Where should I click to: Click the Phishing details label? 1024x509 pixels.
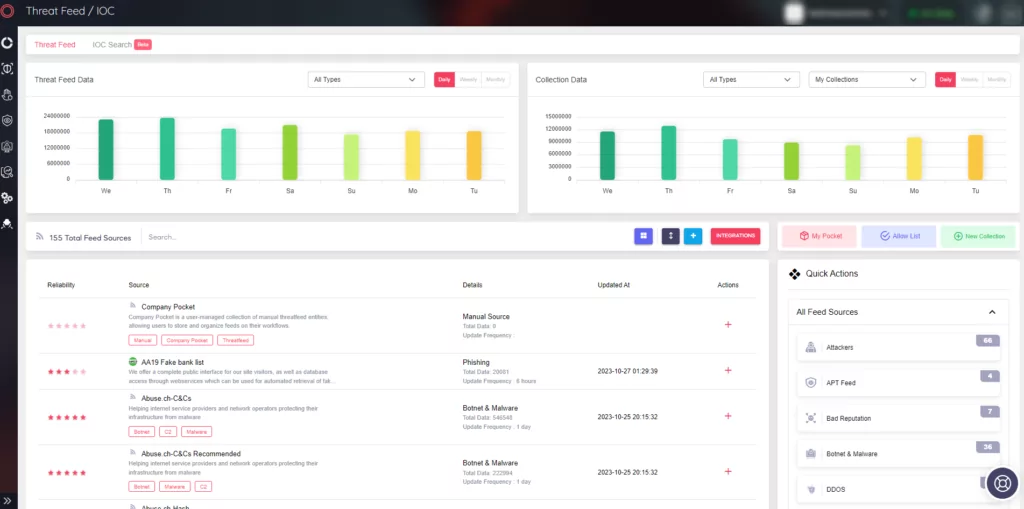pos(475,363)
